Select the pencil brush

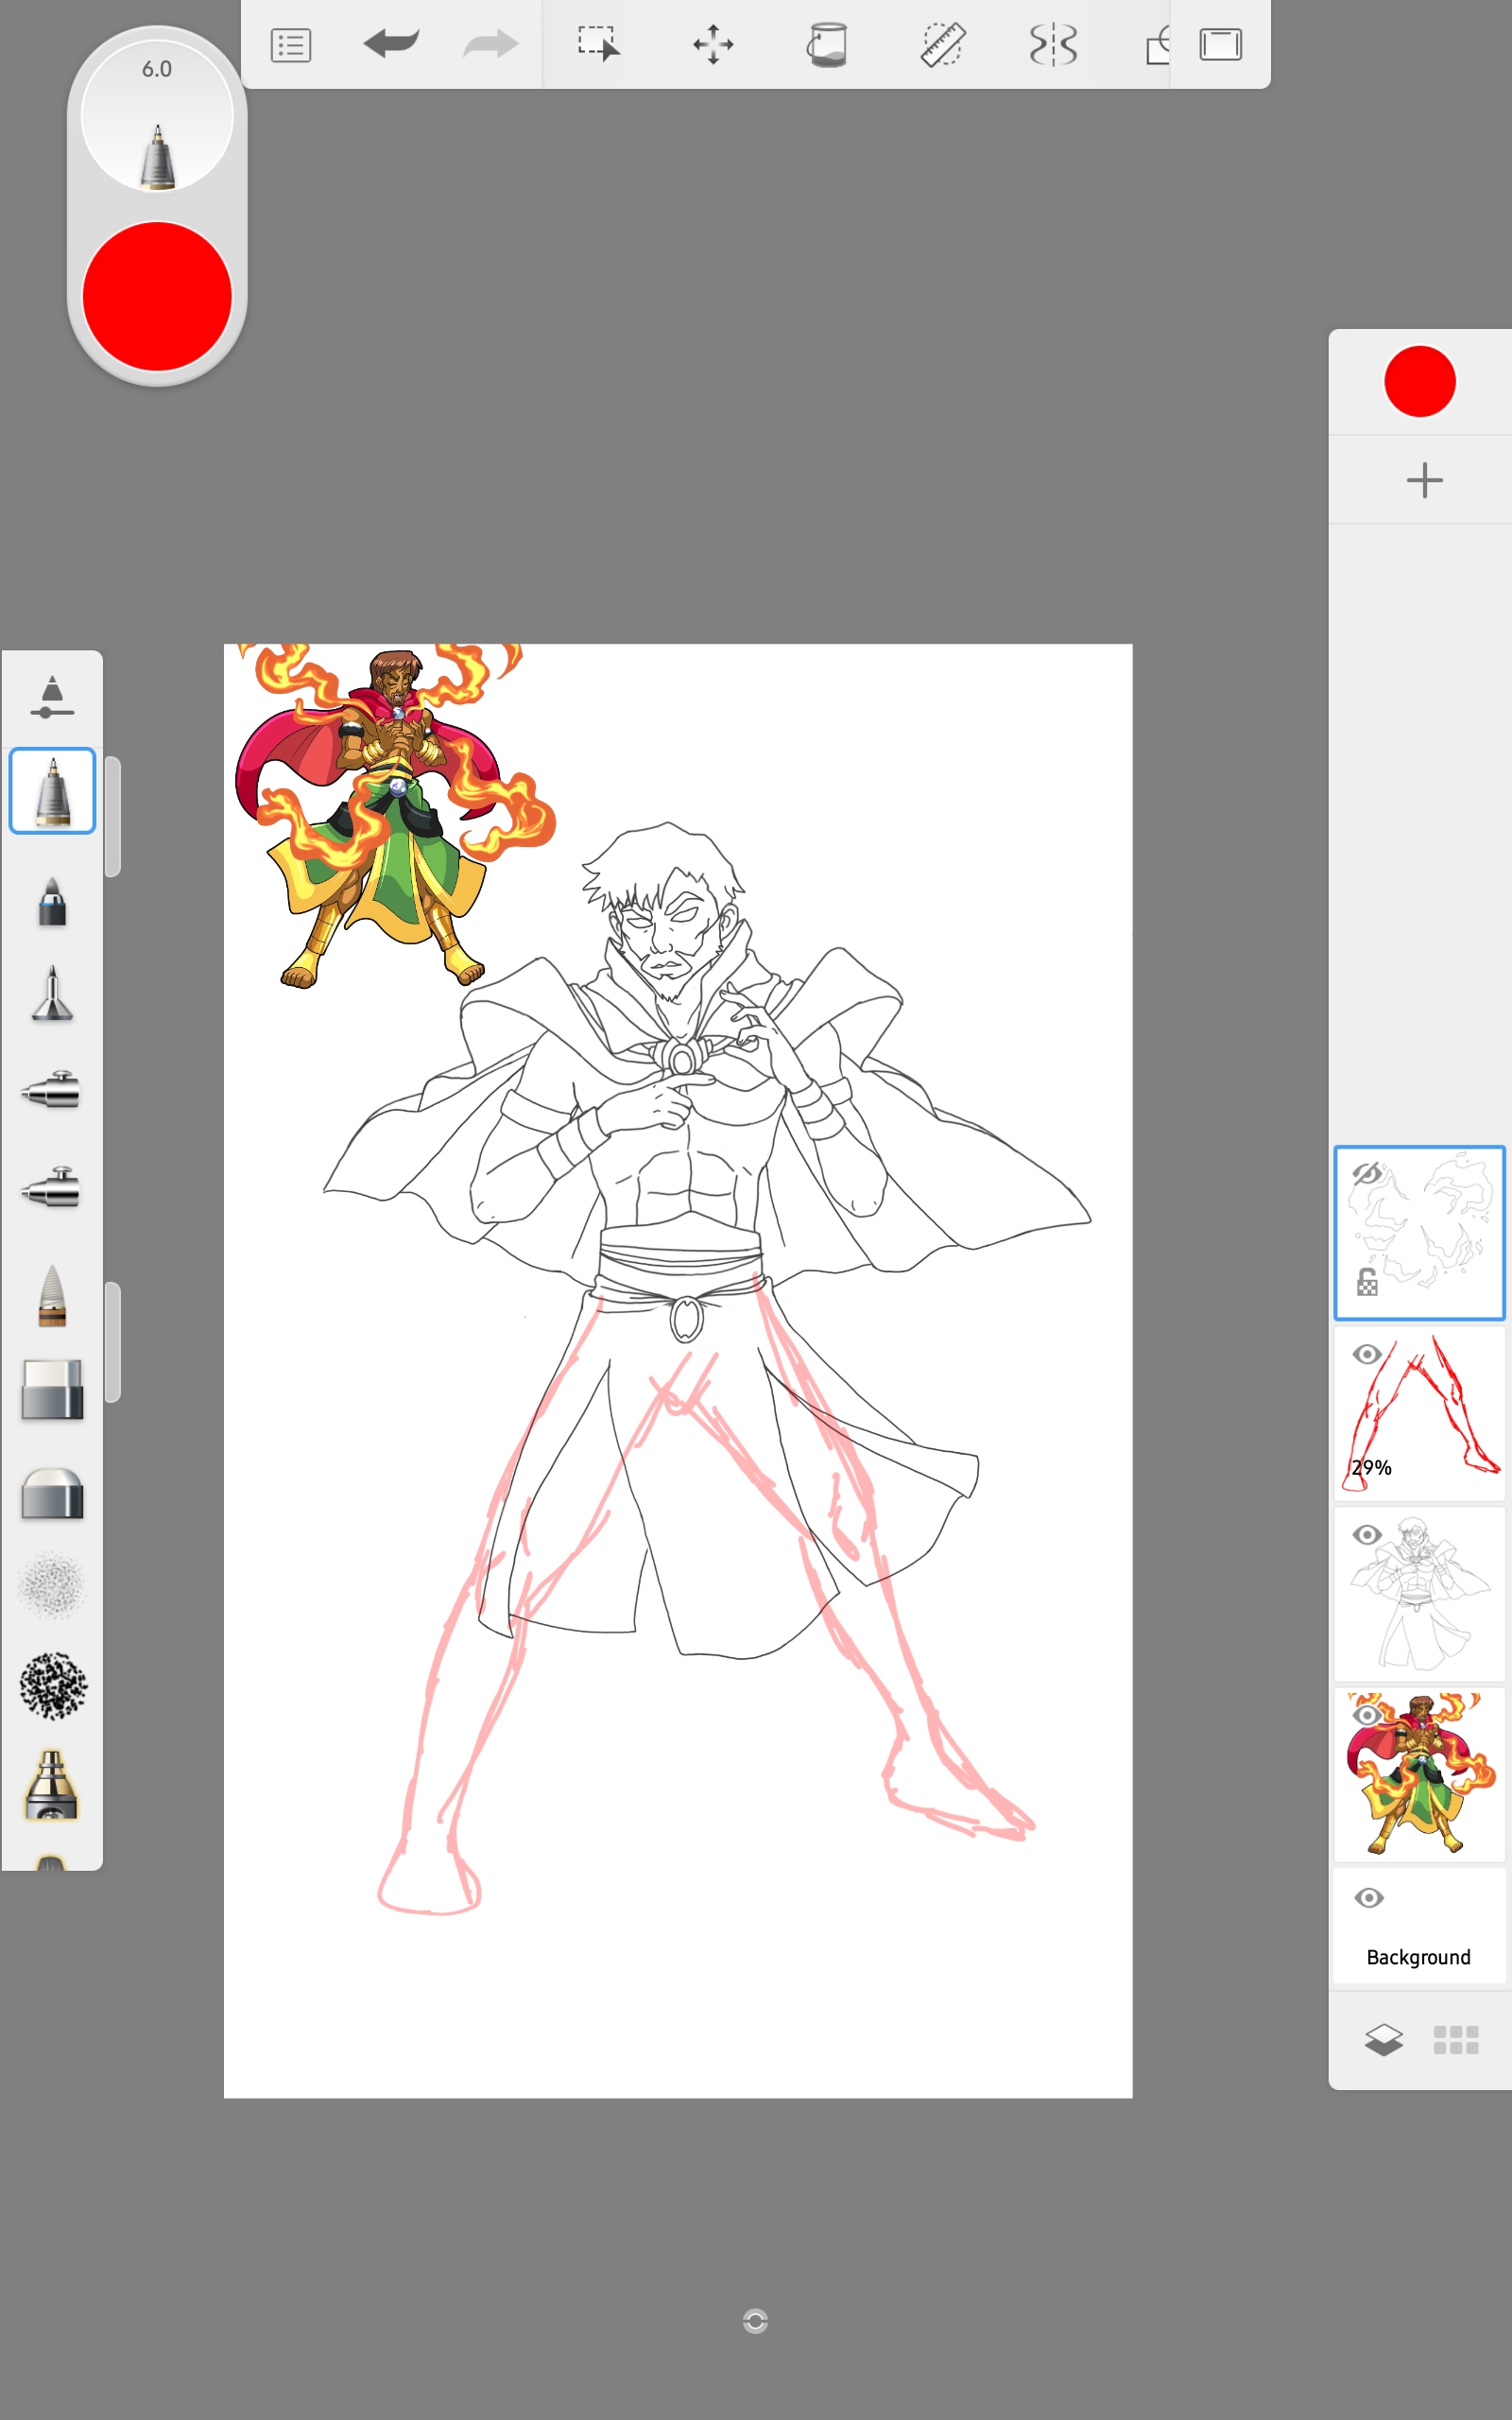point(52,791)
